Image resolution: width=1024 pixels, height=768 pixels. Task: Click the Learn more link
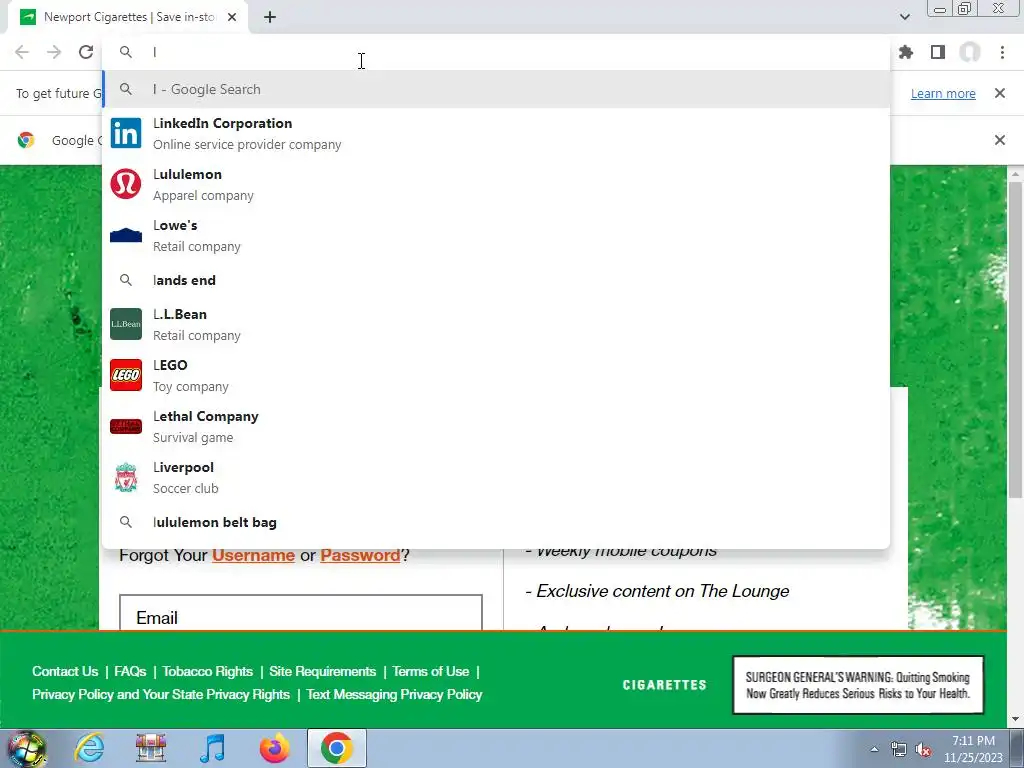tap(943, 93)
